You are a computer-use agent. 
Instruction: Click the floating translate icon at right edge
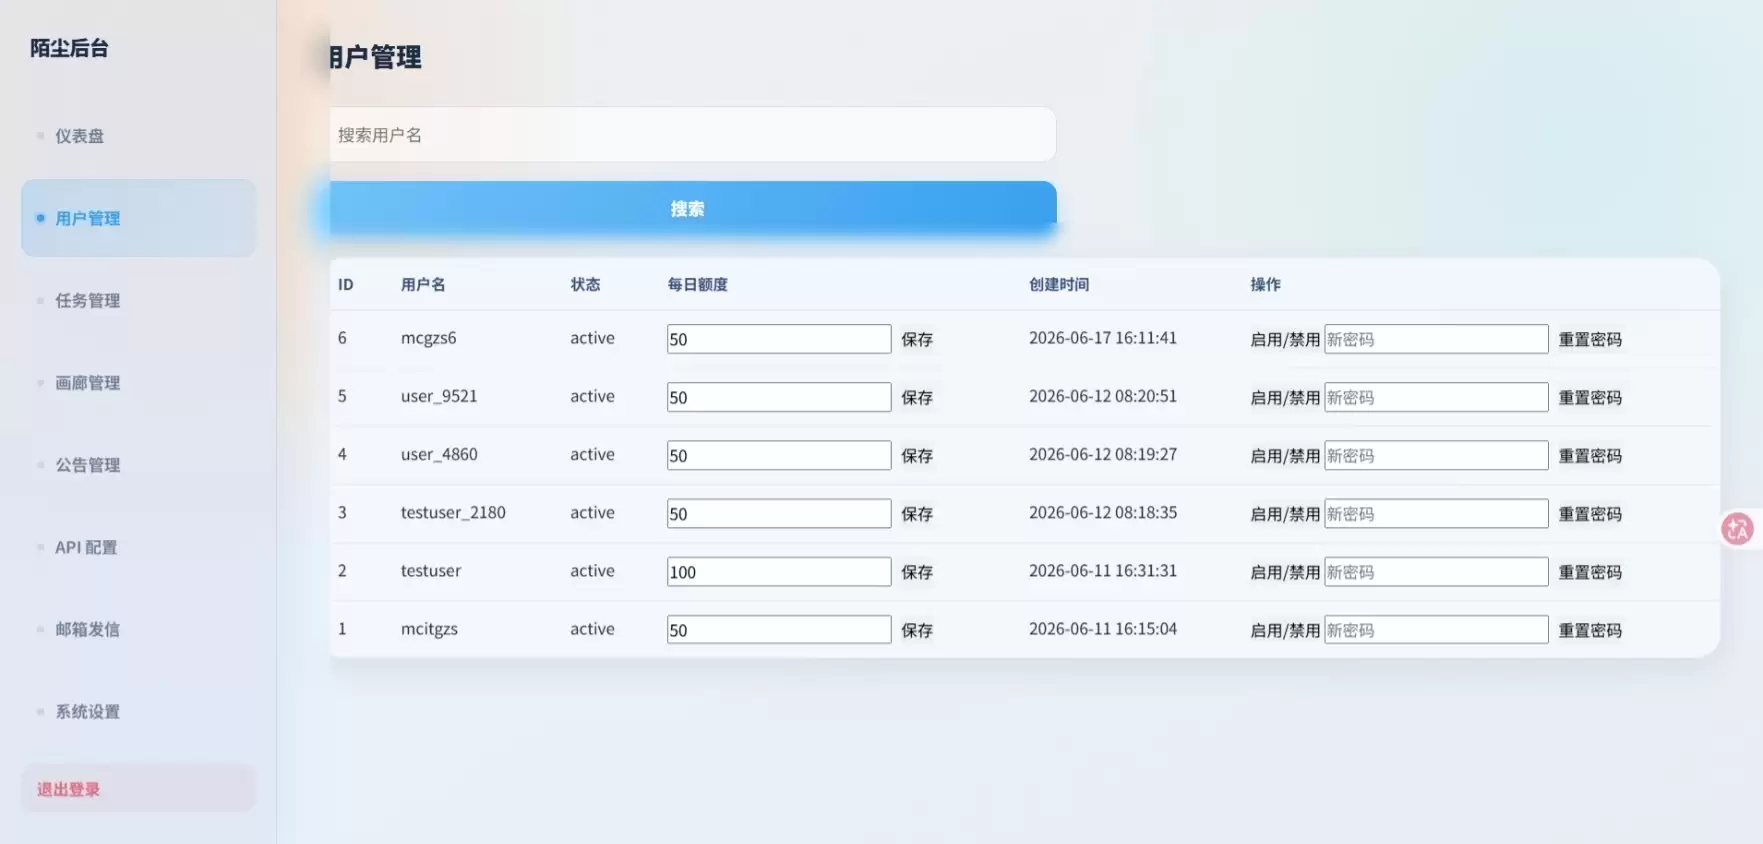[1737, 528]
